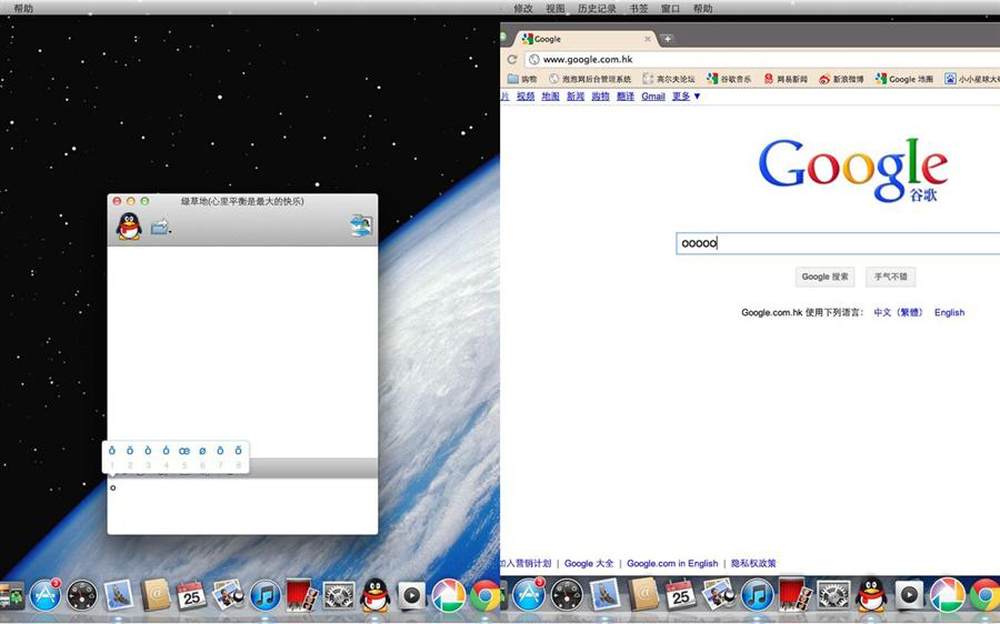Open iTunes in dock below QQ chat window

(x=265, y=595)
